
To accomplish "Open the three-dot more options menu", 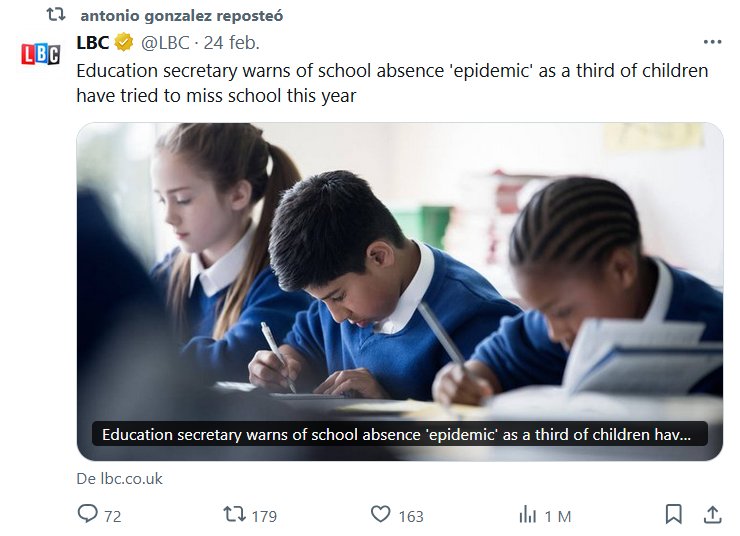I will 712,42.
